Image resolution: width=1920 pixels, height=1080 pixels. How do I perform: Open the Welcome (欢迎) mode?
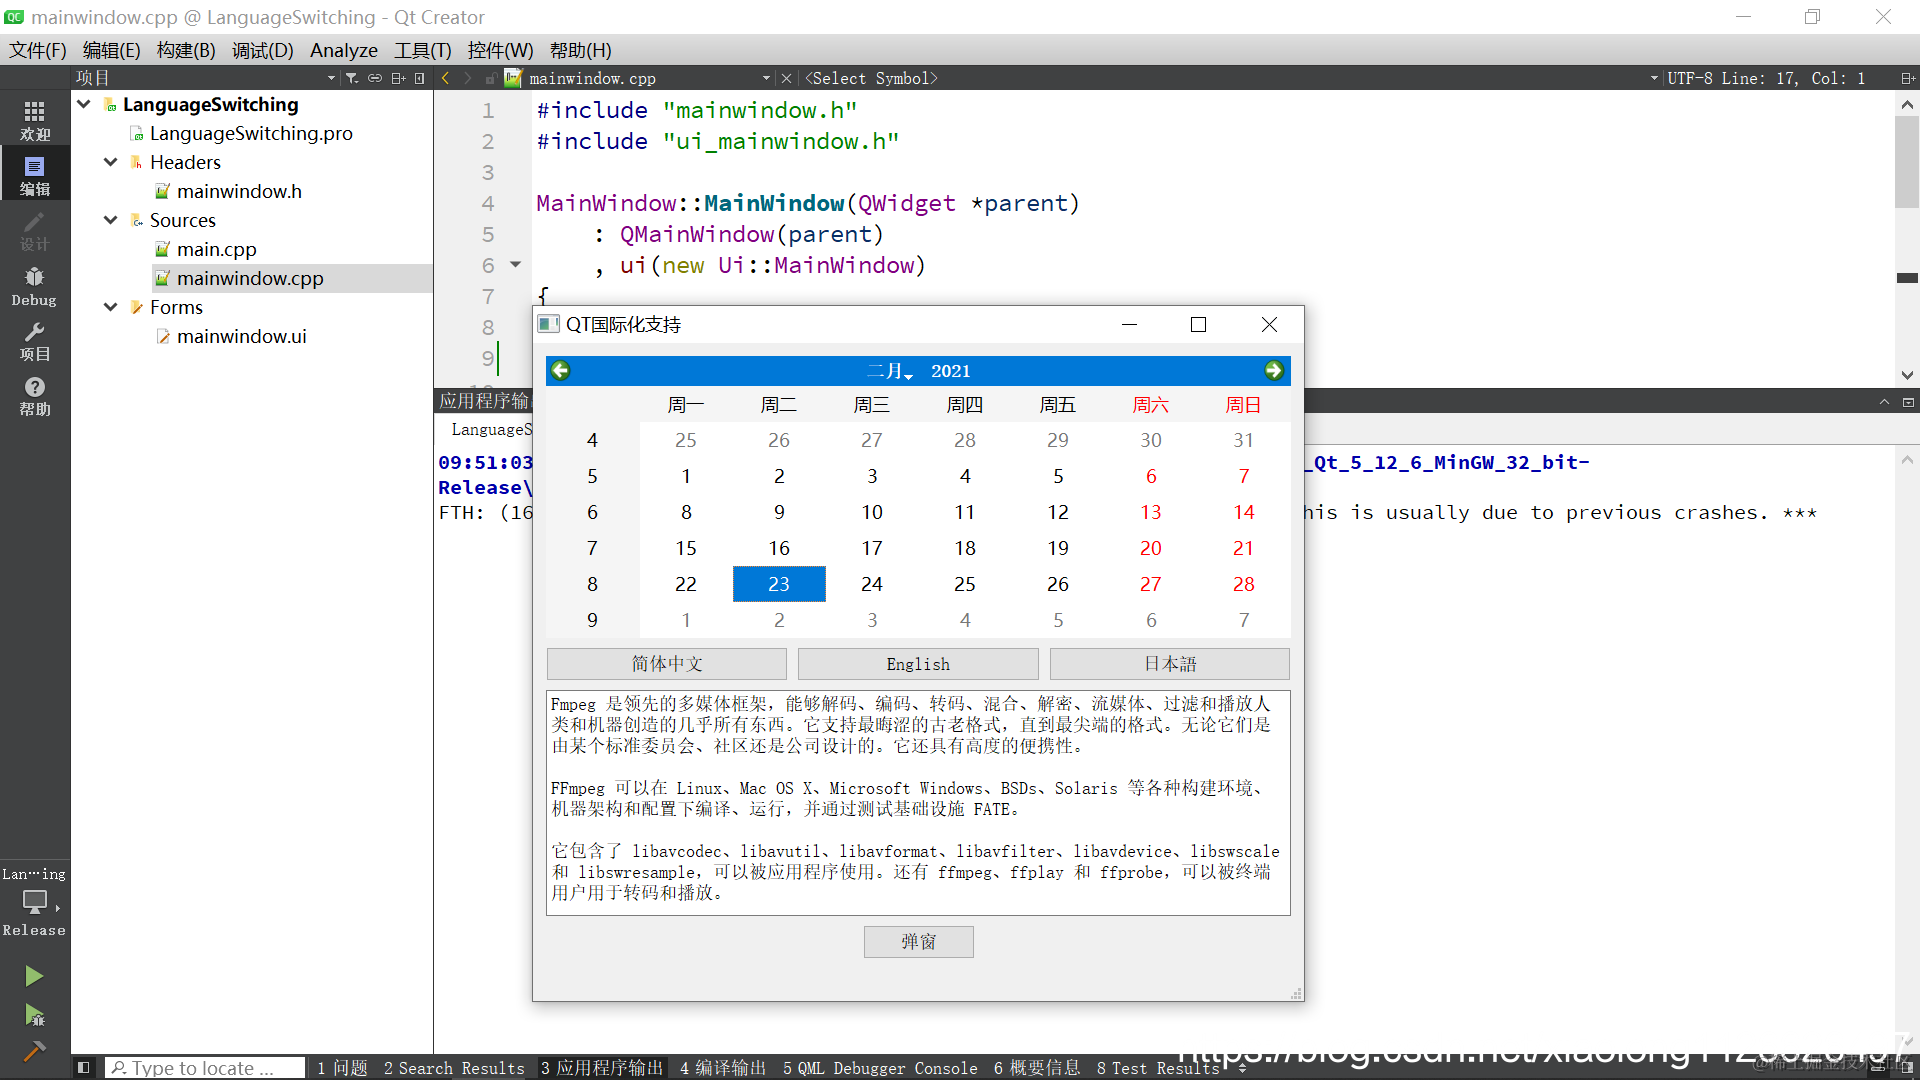[35, 120]
